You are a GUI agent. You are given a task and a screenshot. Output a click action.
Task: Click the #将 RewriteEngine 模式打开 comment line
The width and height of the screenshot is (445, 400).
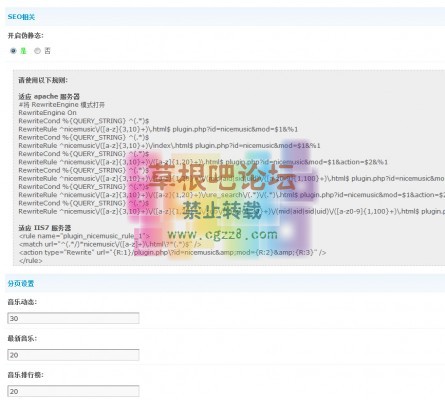[x=62, y=105]
